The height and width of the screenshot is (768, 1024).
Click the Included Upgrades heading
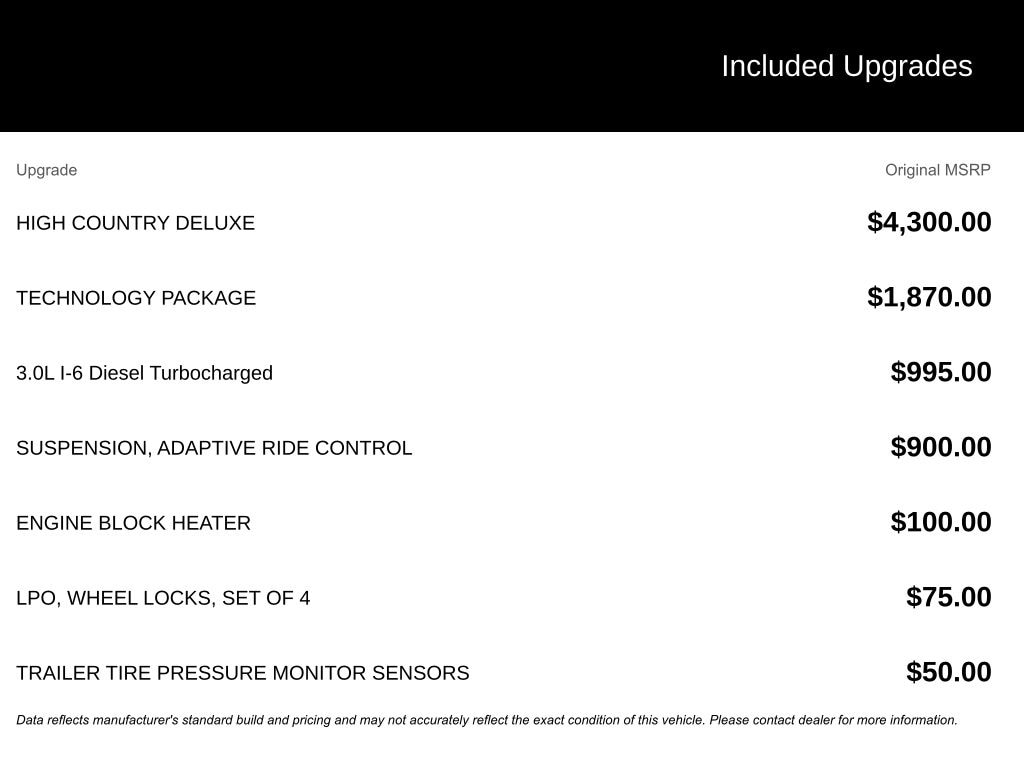coord(846,66)
